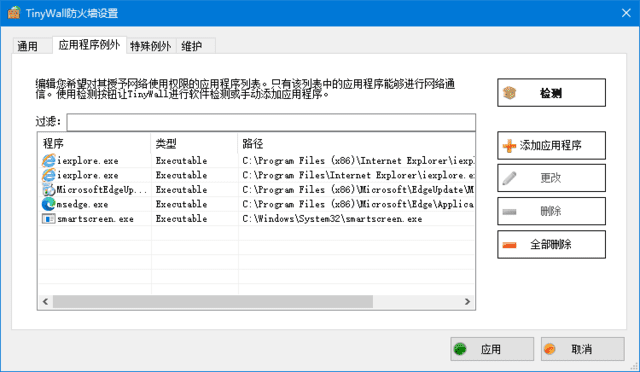The width and height of the screenshot is (640, 372).
Task: Click the box icon on the 检测 button
Action: (x=509, y=93)
